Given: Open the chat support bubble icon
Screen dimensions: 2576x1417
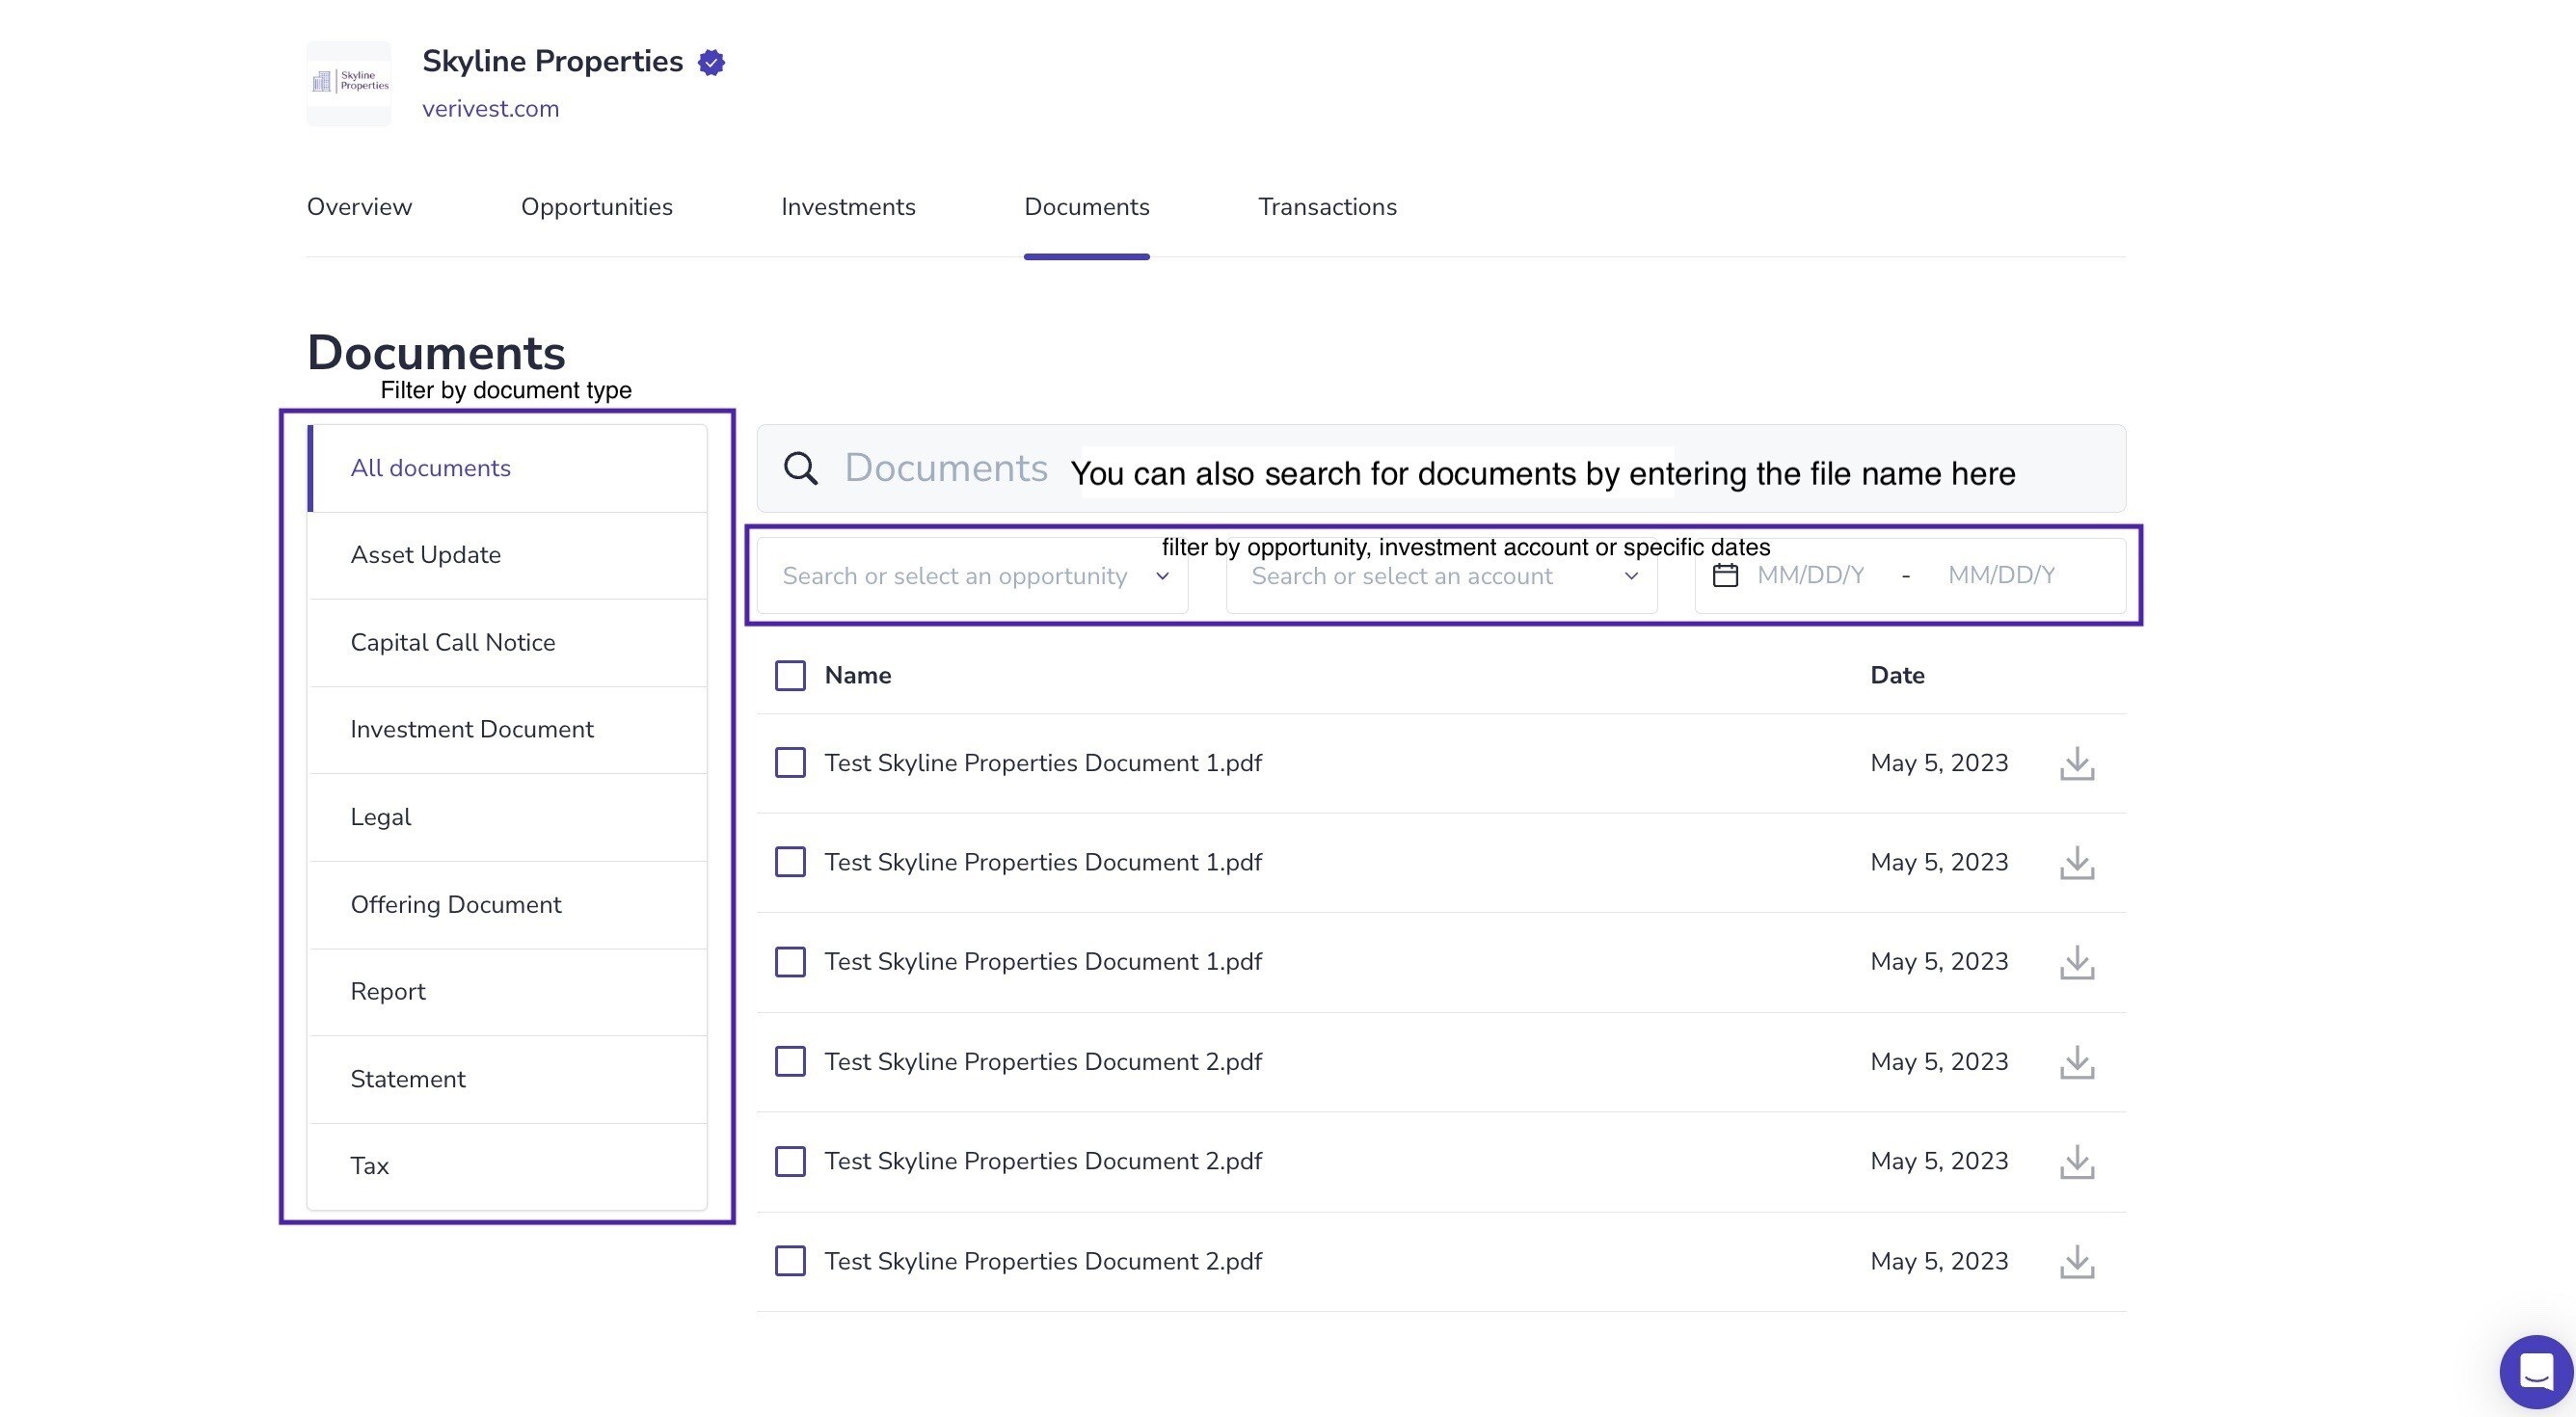Looking at the screenshot, I should [x=2536, y=1372].
